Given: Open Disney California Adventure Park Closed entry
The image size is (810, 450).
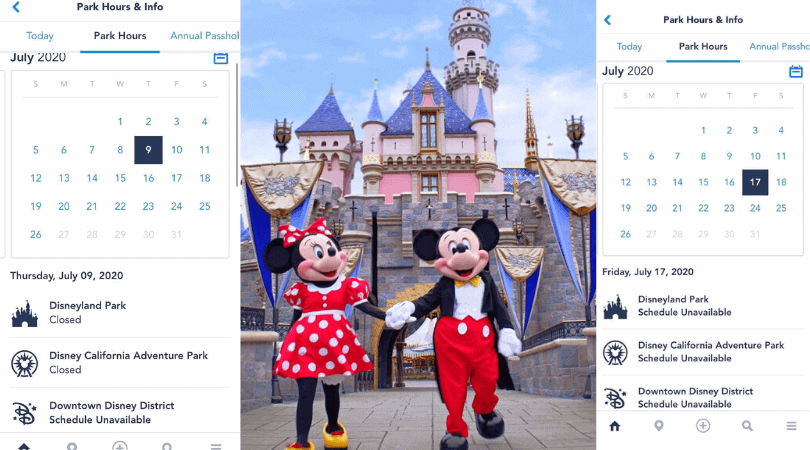Looking at the screenshot, I should click(x=120, y=363).
